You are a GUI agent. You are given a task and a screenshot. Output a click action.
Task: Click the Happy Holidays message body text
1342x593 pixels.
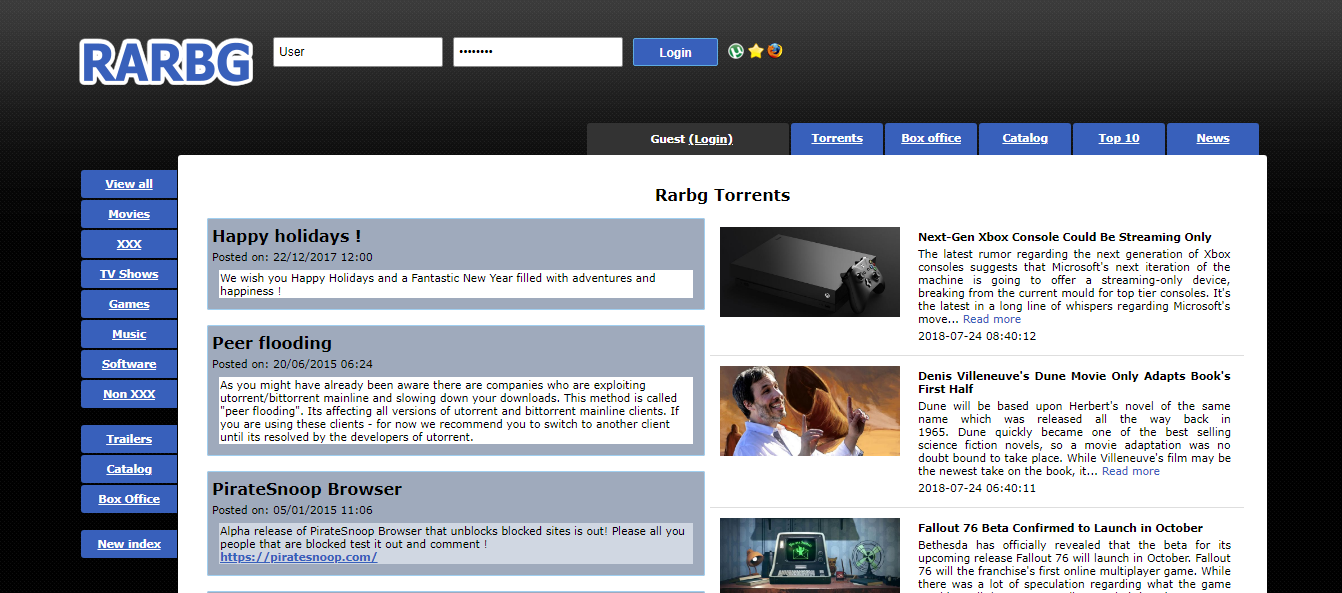[x=455, y=284]
